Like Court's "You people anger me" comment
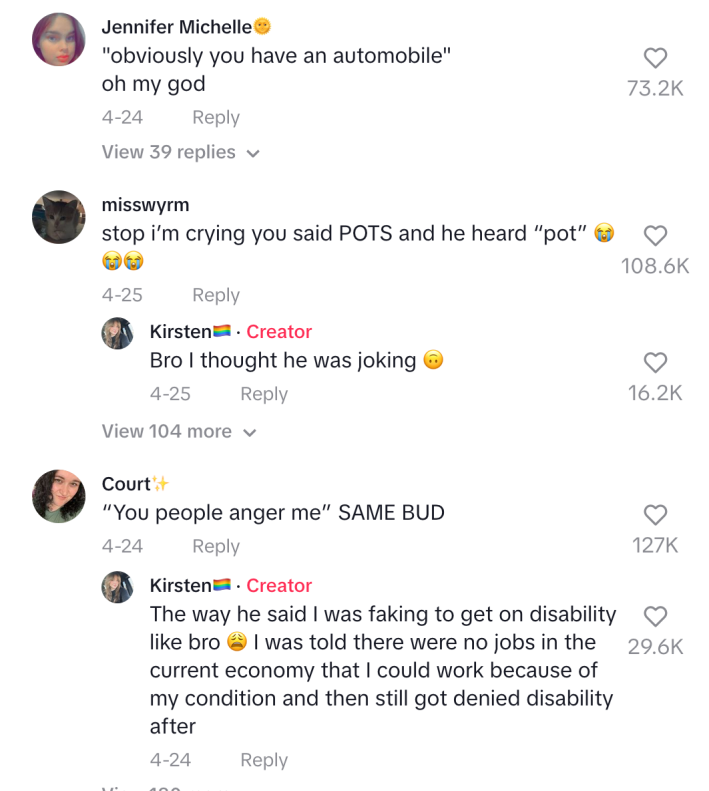 coord(655,515)
